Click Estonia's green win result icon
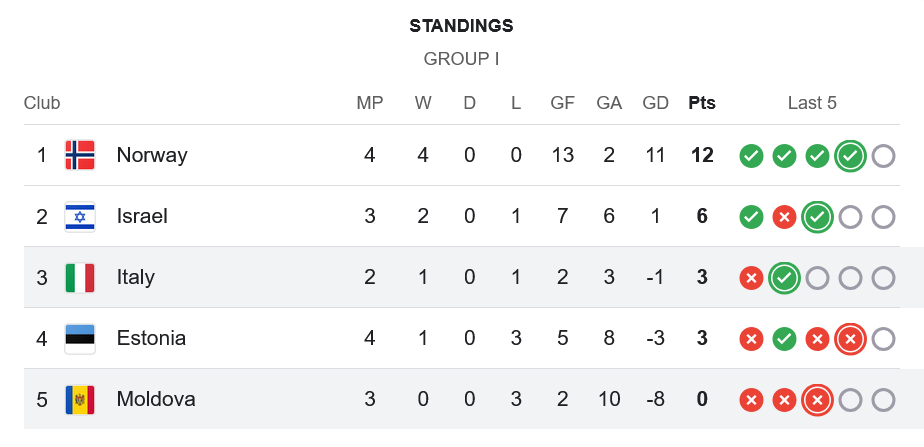The image size is (924, 447). click(784, 339)
